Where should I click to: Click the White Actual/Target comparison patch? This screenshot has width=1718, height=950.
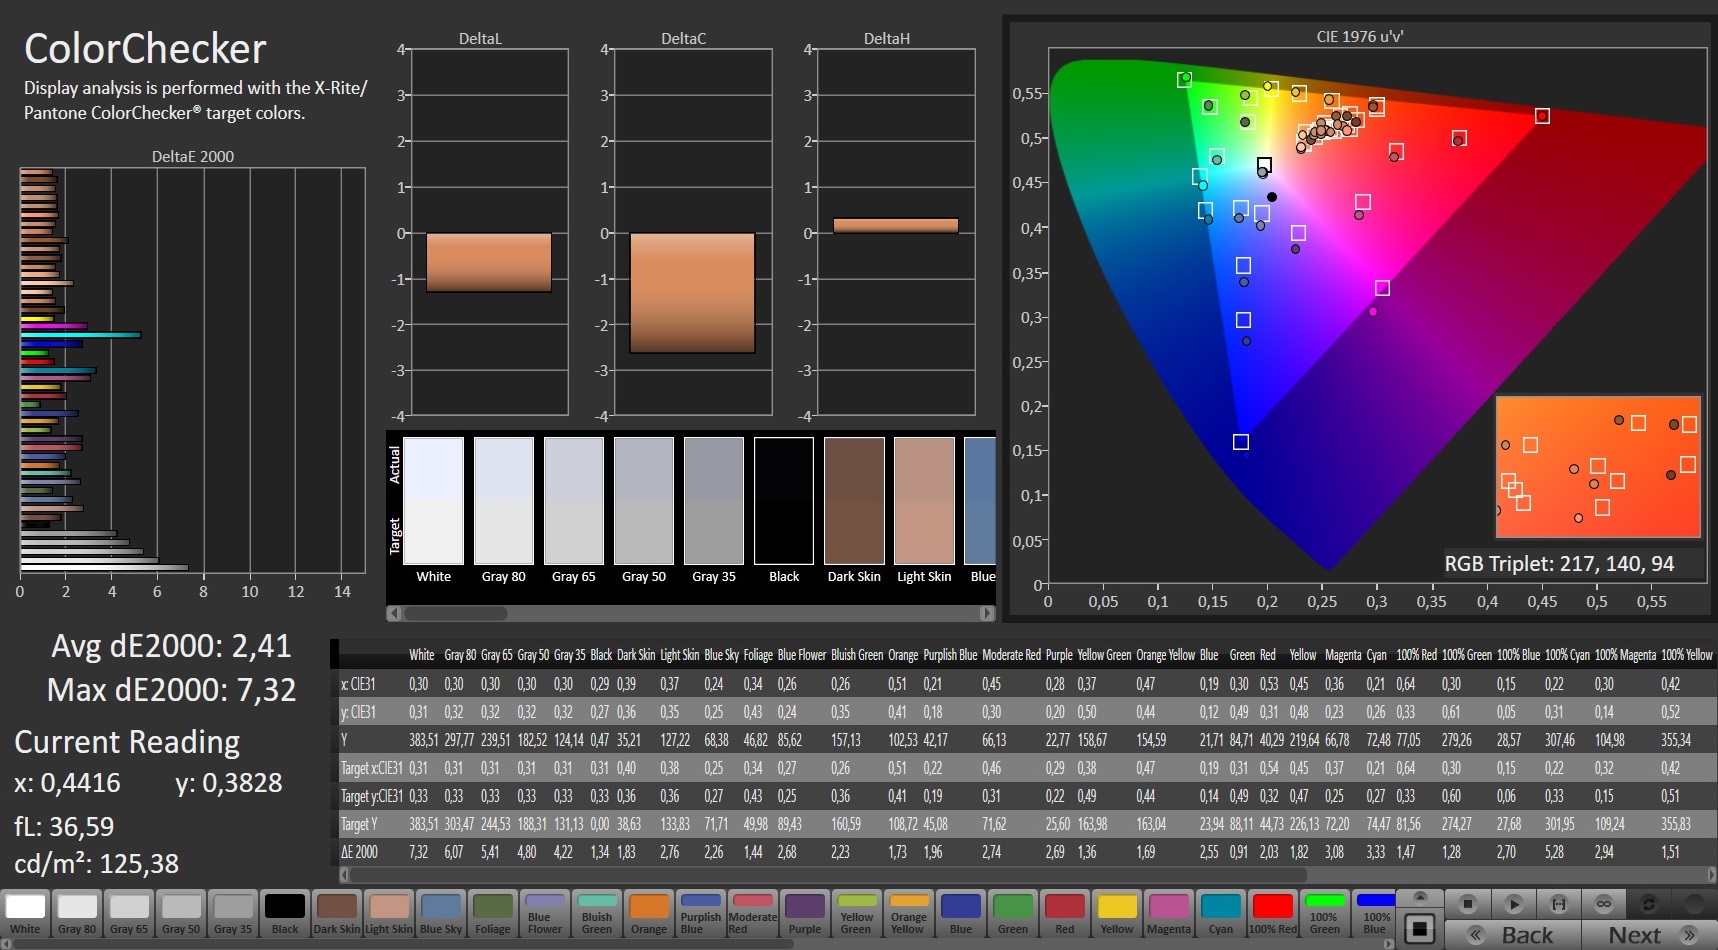point(434,501)
